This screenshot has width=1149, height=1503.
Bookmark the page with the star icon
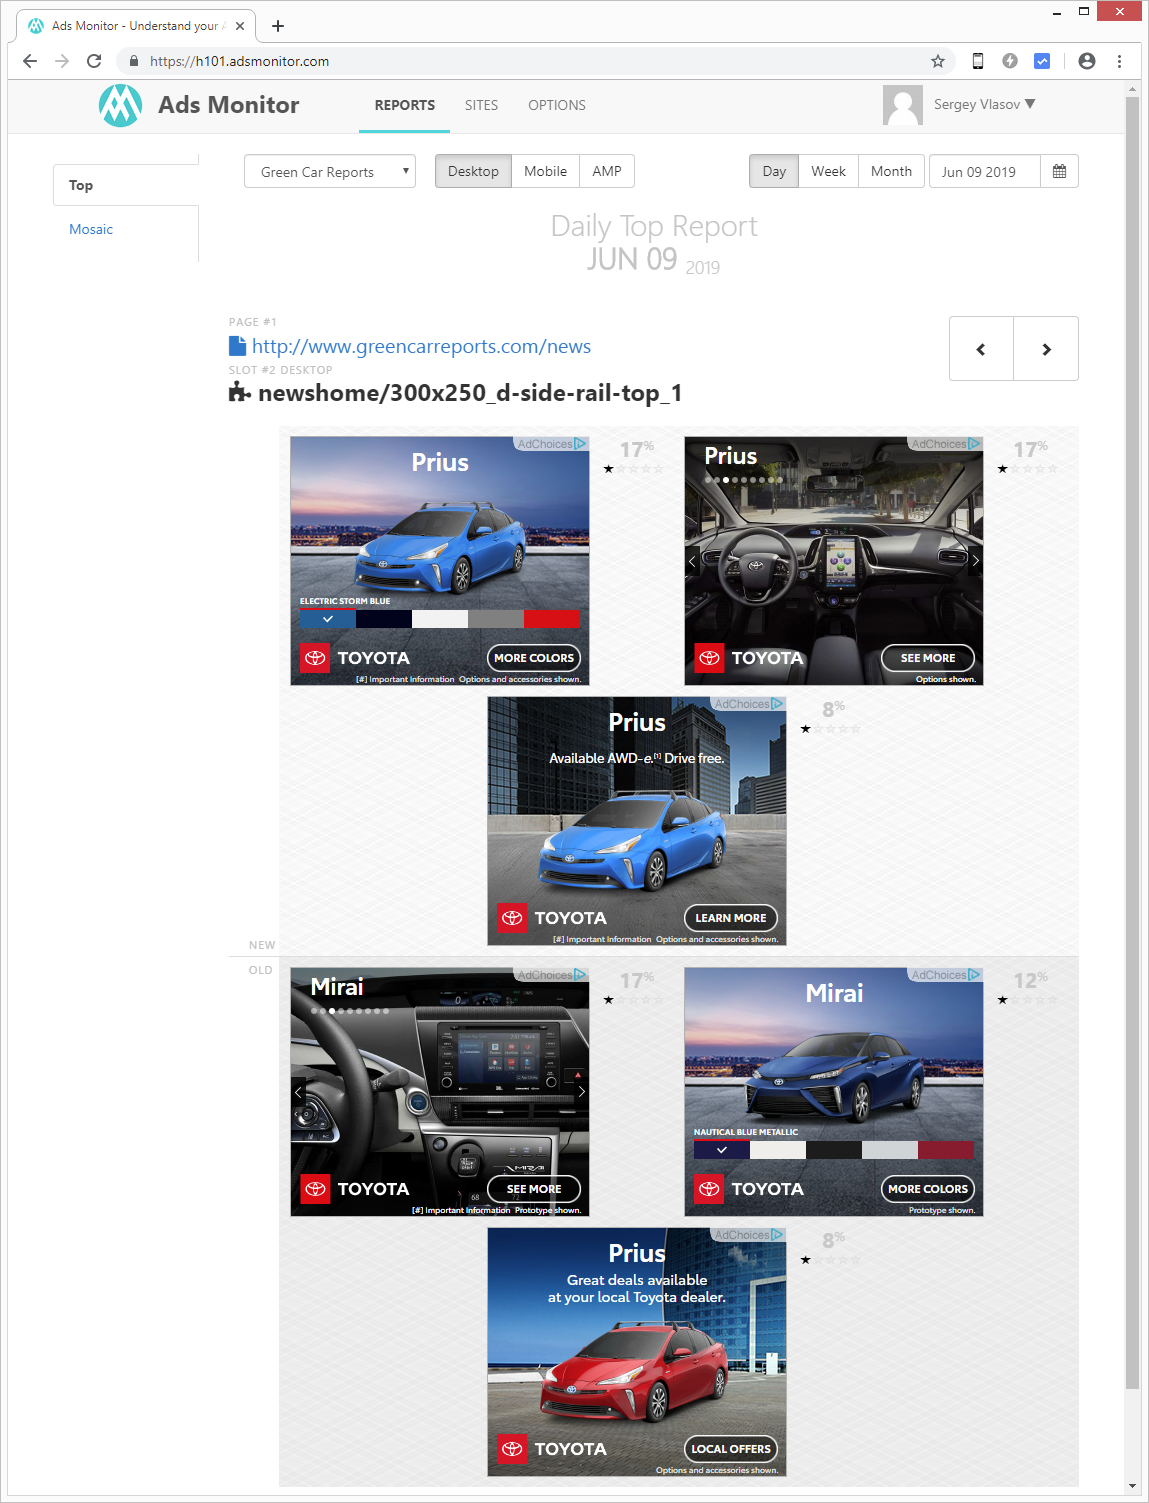938,61
